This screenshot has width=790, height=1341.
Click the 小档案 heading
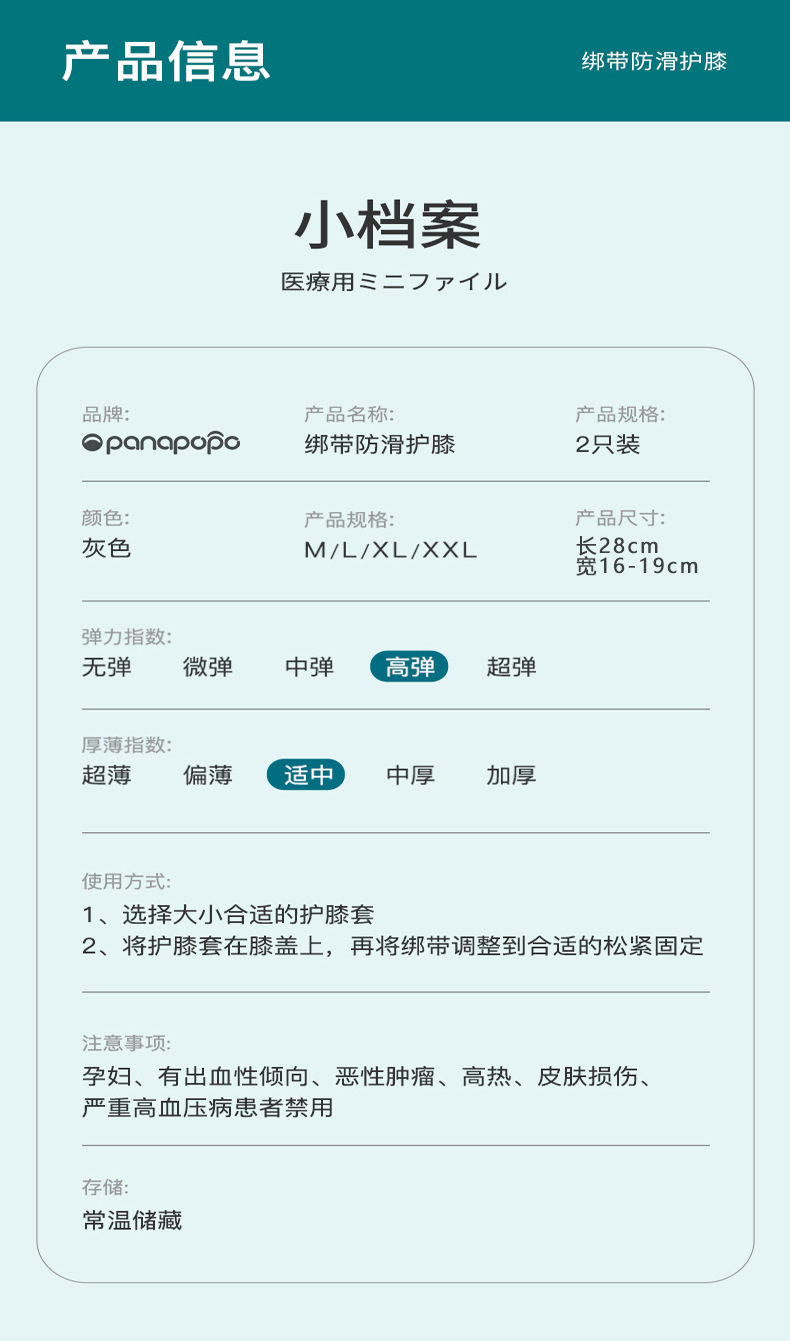[x=388, y=226]
